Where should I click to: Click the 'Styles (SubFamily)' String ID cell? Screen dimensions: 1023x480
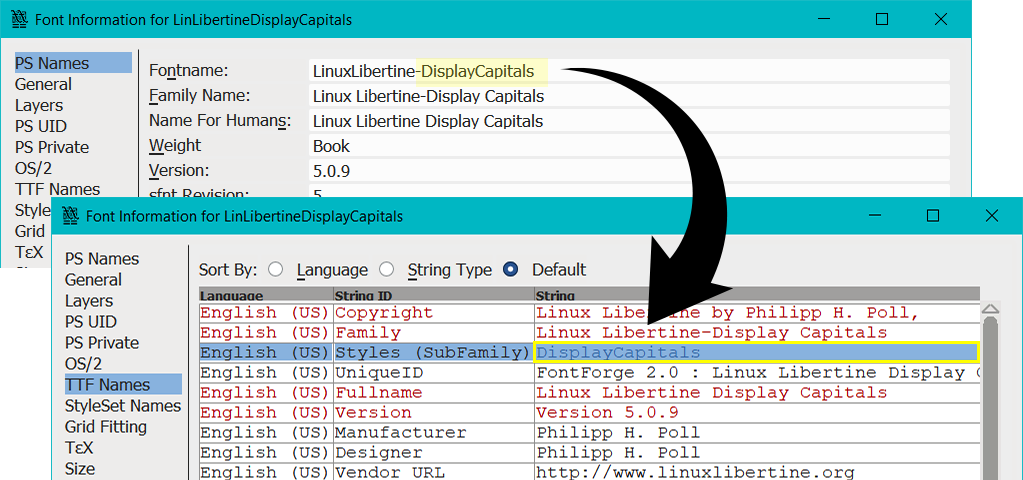(x=434, y=352)
